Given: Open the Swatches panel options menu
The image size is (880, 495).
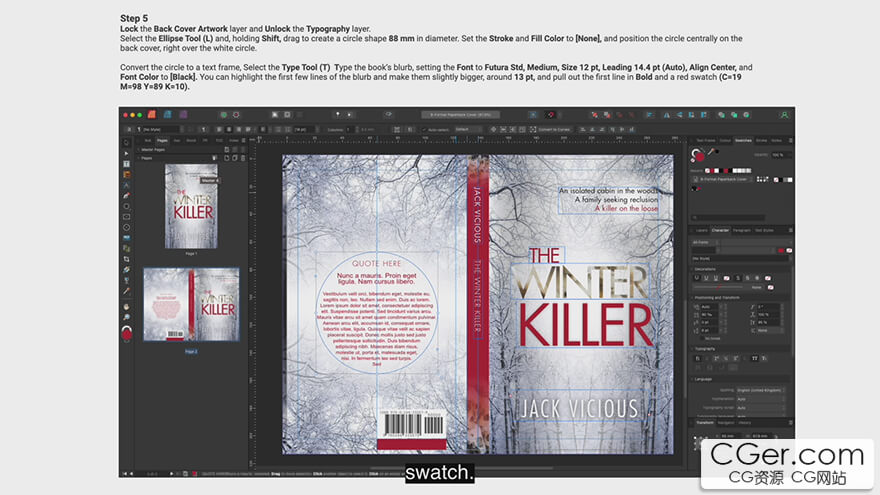Looking at the screenshot, I should (x=790, y=140).
